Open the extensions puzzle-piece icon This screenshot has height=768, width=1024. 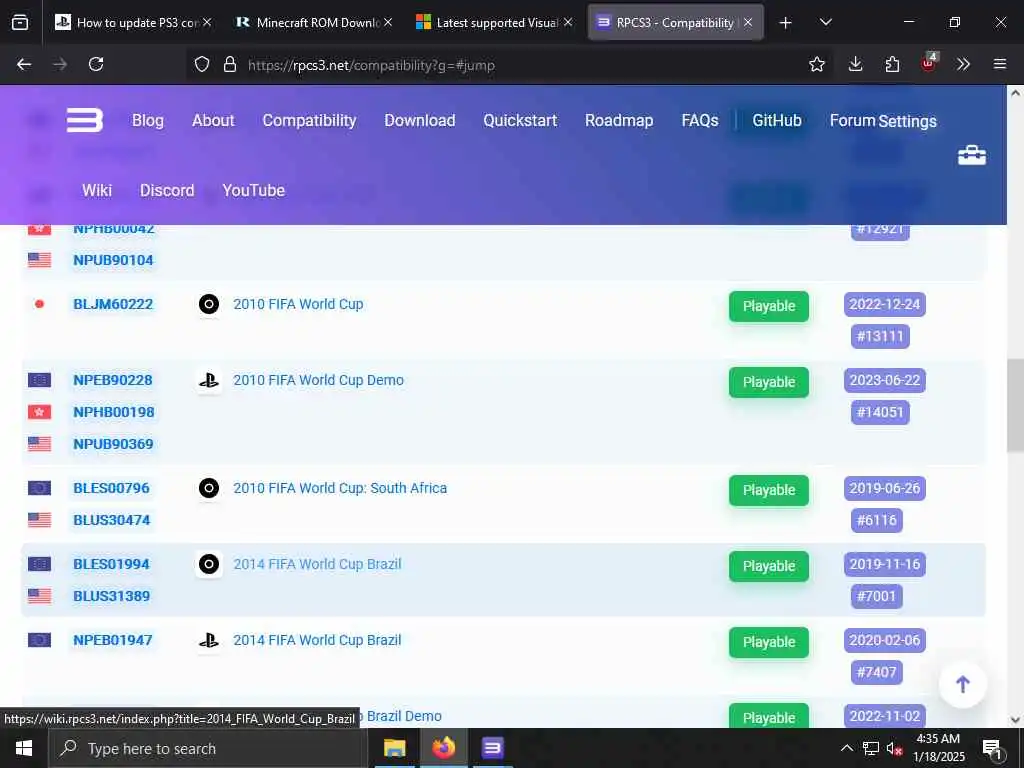[x=892, y=64]
